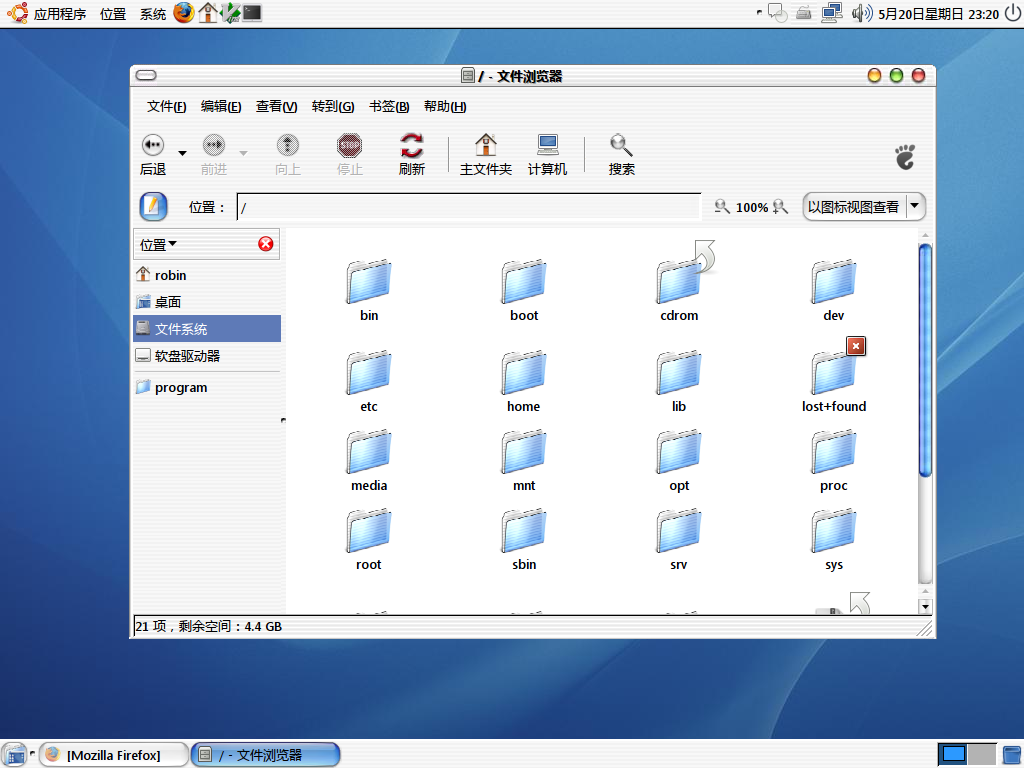Open the forward history dropdown arrow
1024x768 pixels.
(x=243, y=153)
